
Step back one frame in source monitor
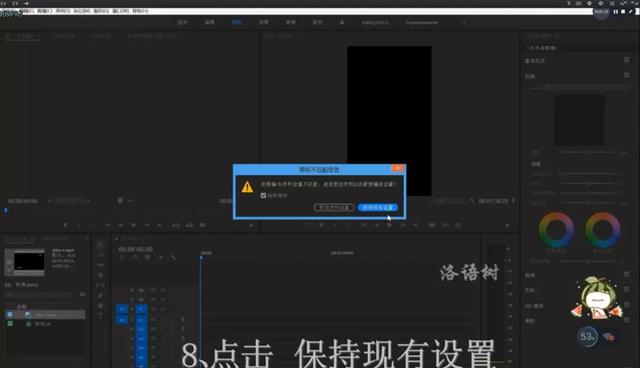point(121,225)
